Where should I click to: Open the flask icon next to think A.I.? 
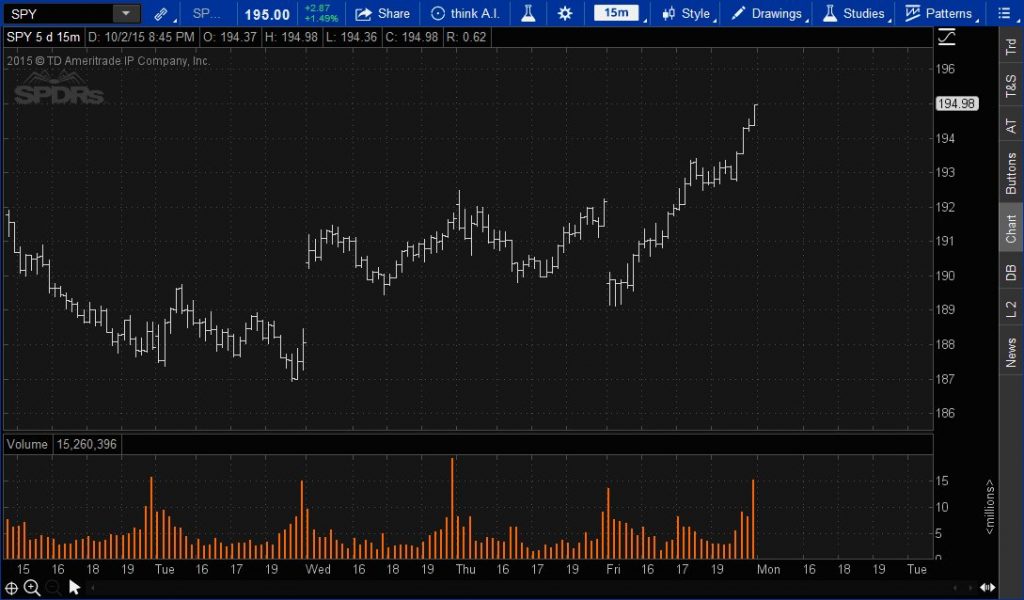pyautogui.click(x=528, y=14)
